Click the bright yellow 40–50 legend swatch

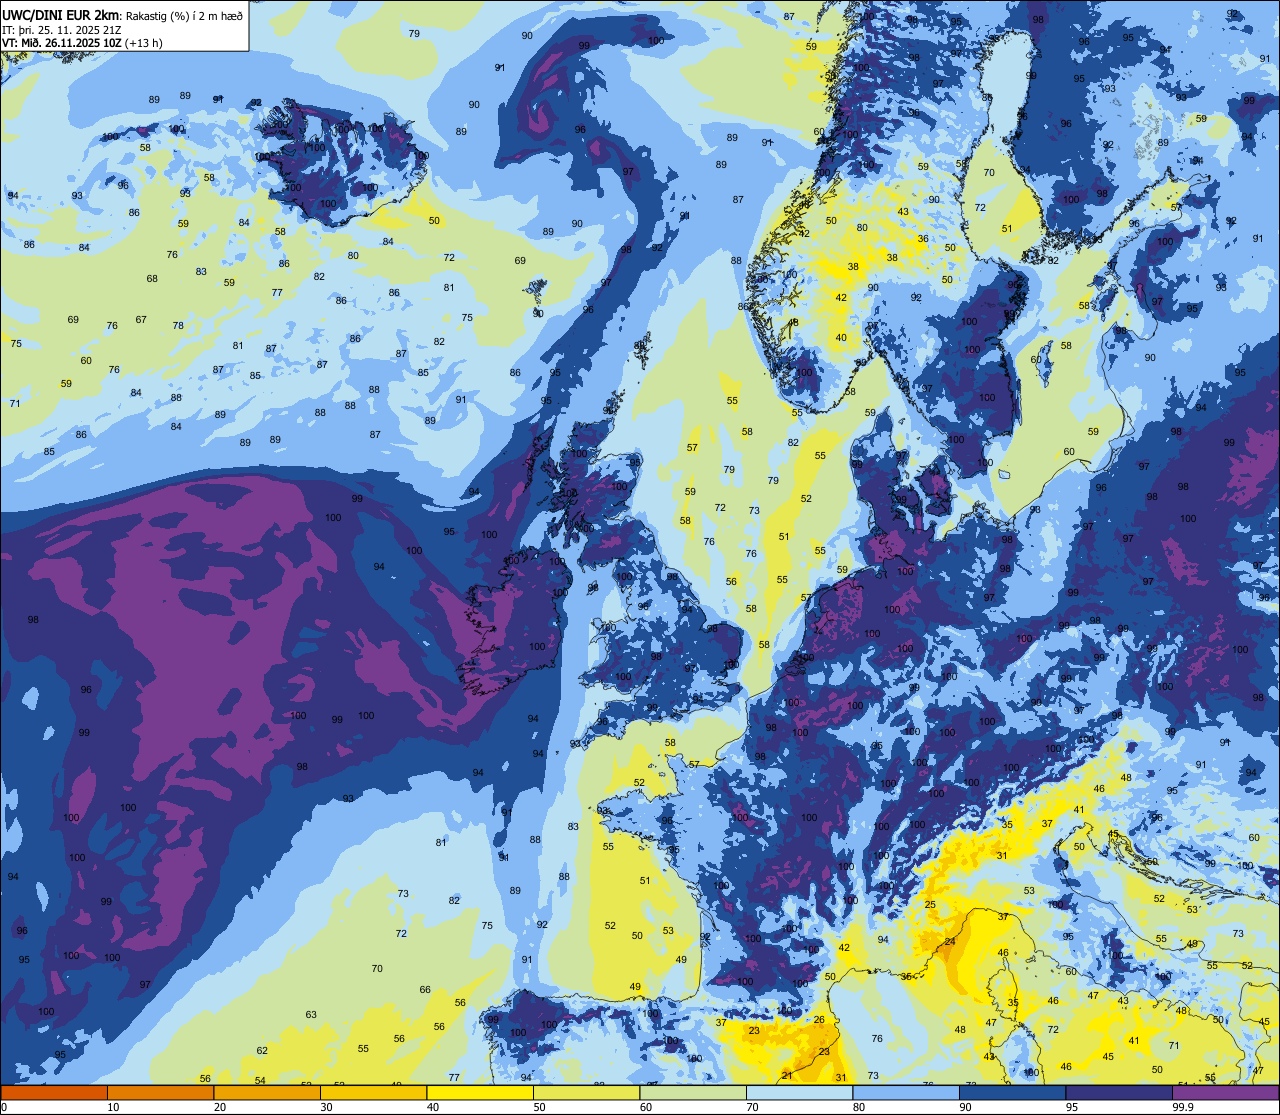point(480,1092)
